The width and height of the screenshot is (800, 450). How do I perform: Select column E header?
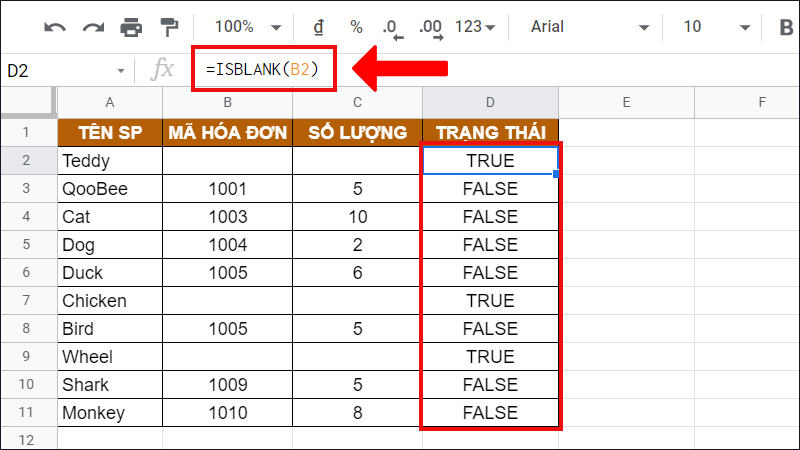click(625, 102)
